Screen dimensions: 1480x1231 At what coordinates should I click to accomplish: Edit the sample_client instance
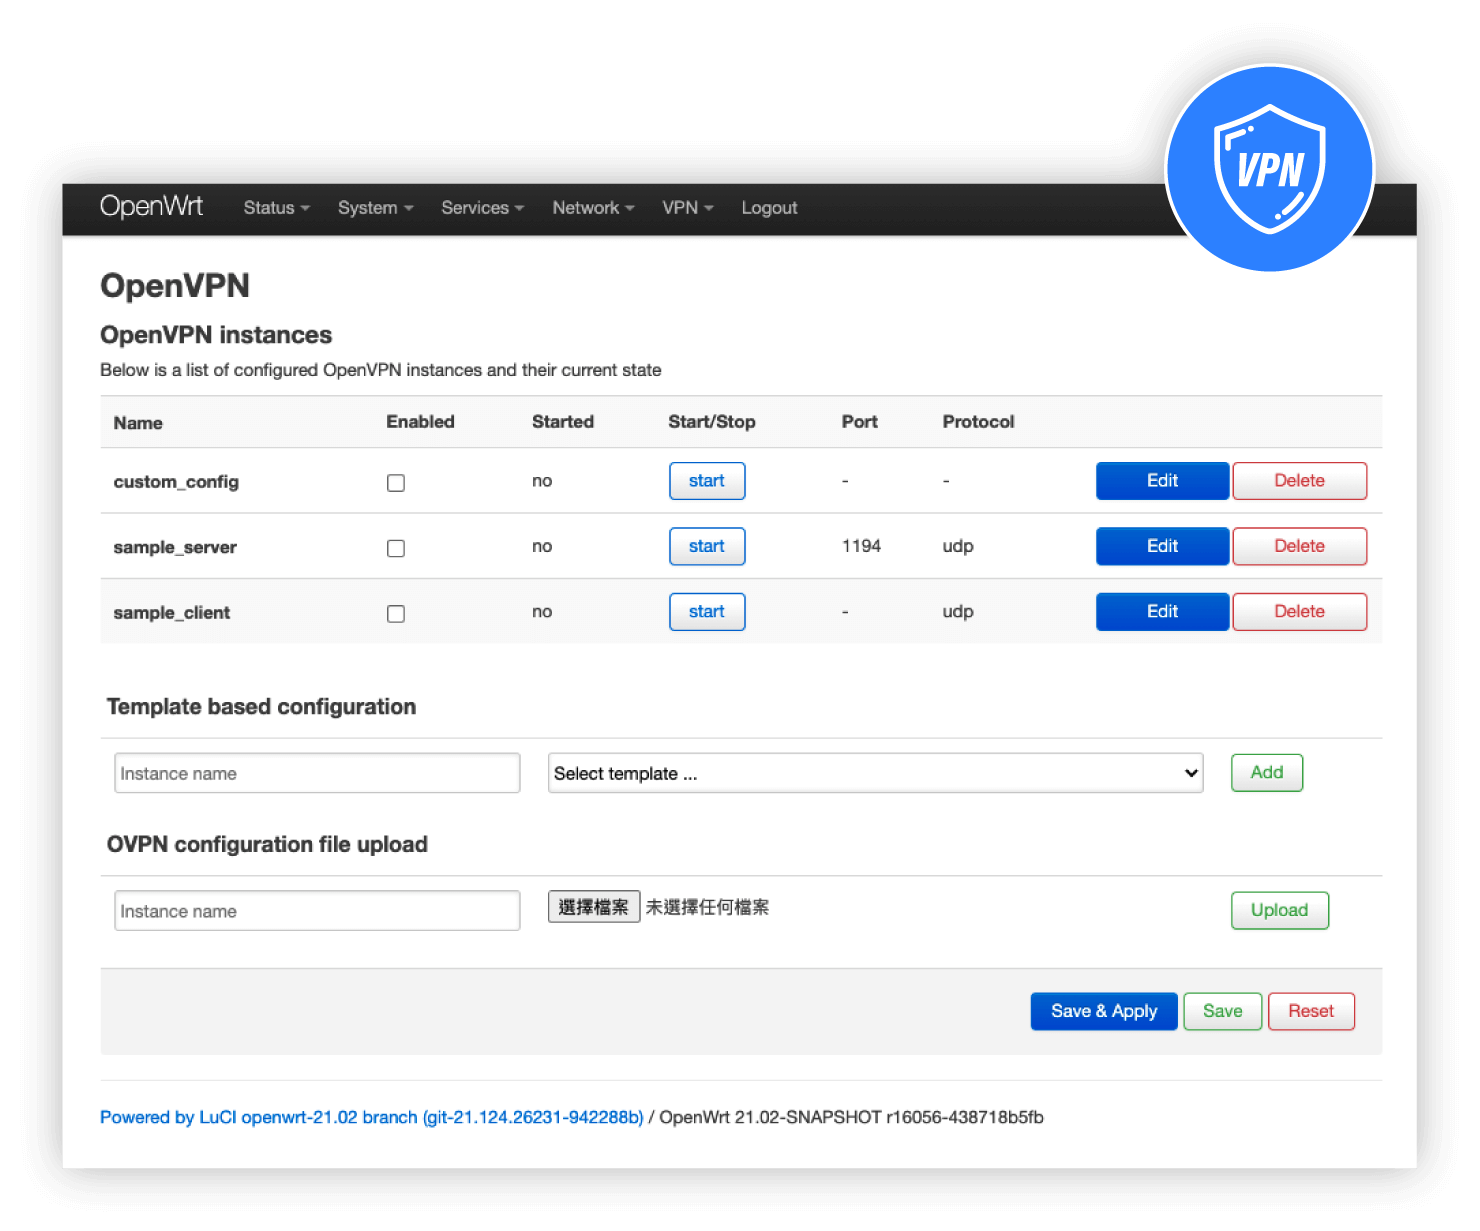[x=1162, y=612]
